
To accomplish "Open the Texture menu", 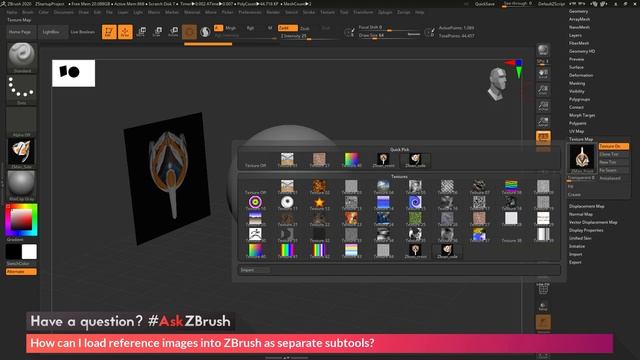I will pos(327,12).
